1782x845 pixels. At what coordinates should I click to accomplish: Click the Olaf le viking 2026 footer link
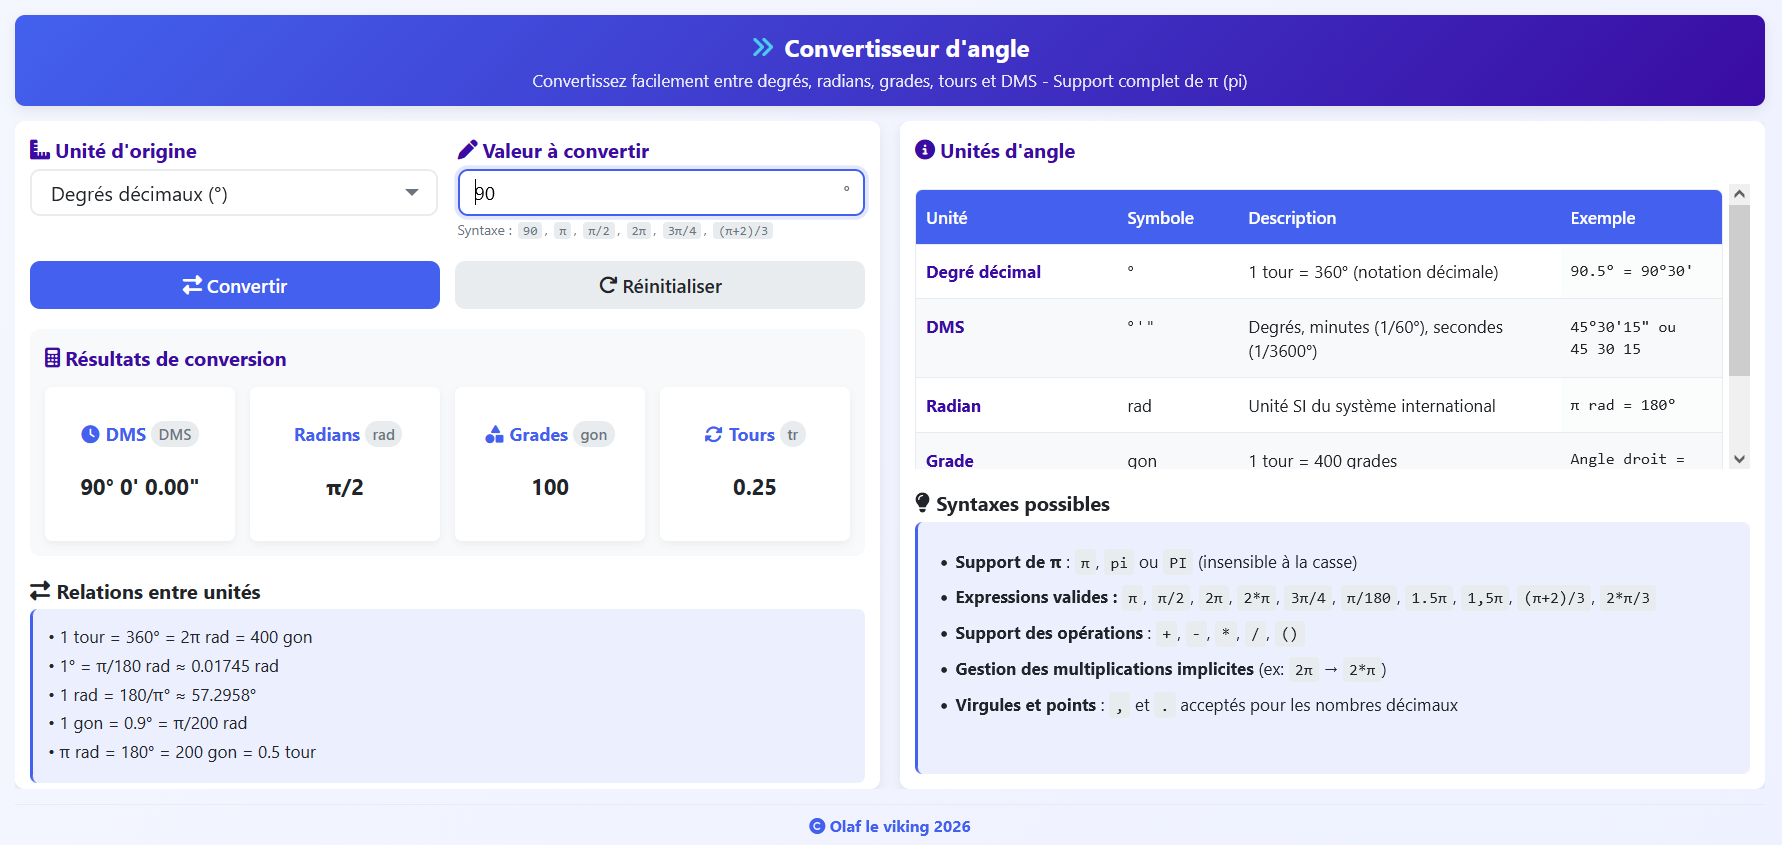[x=890, y=826]
